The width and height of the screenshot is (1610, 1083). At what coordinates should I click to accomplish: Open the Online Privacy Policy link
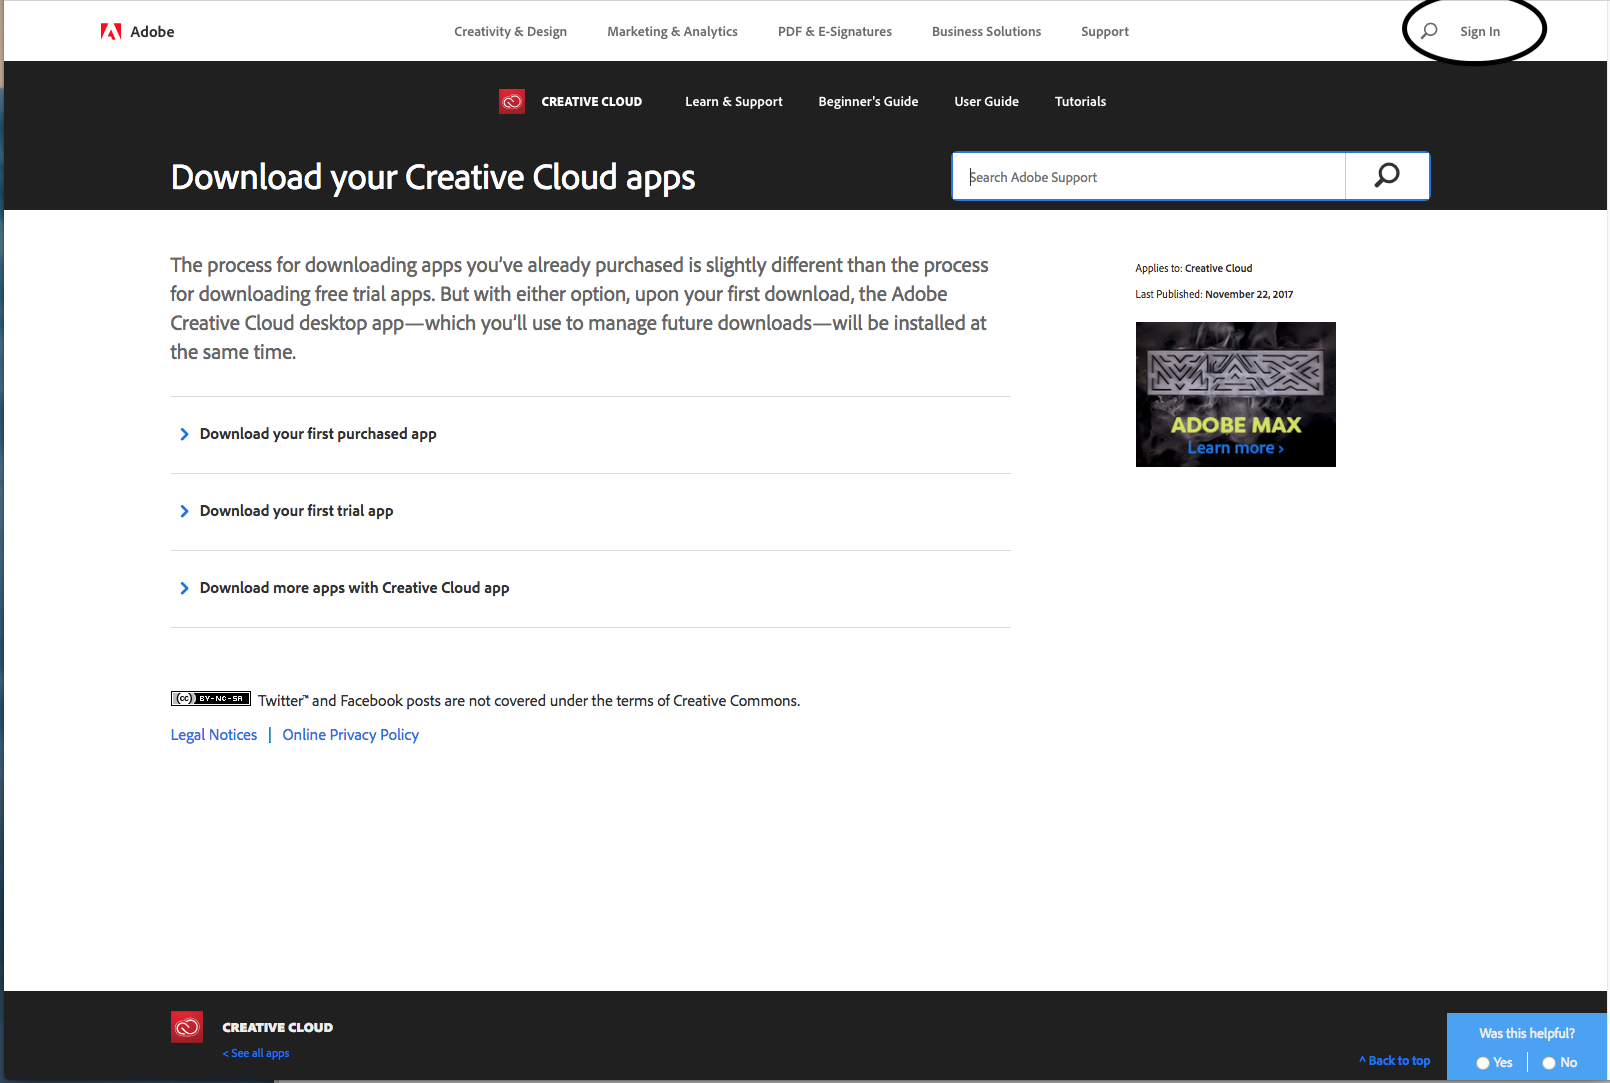coord(350,735)
